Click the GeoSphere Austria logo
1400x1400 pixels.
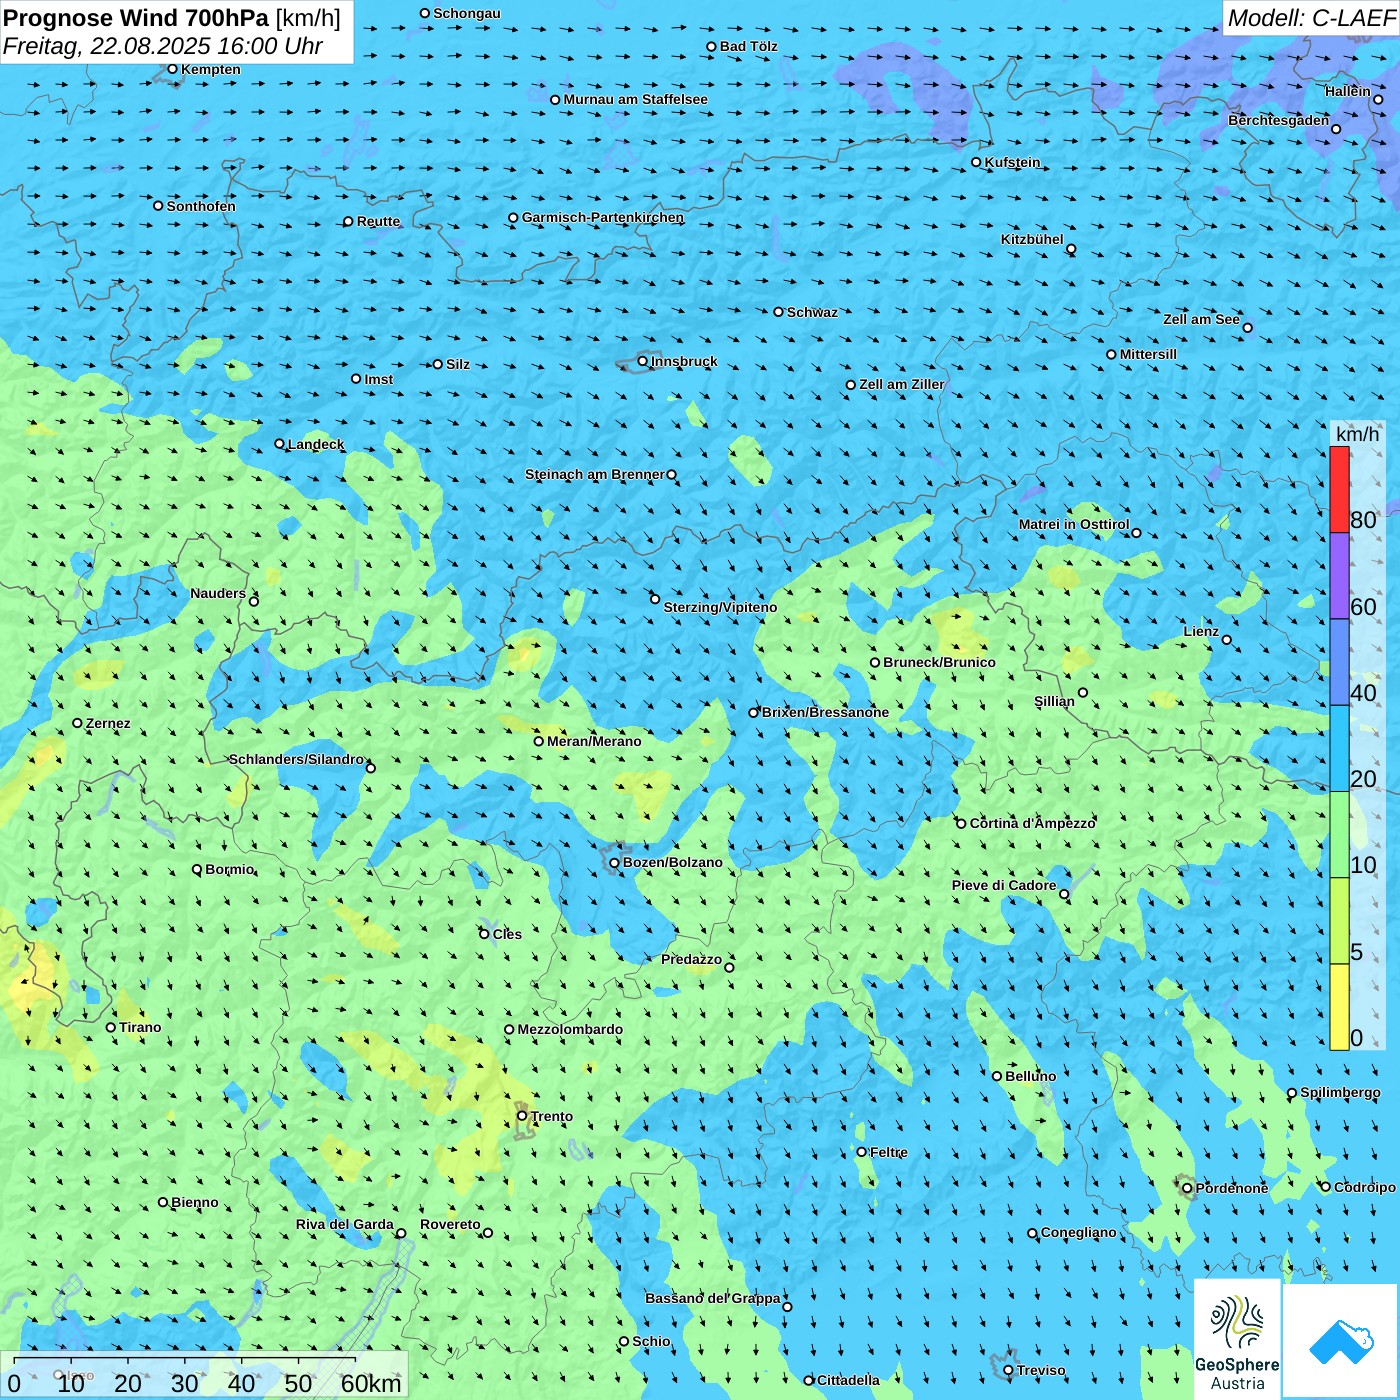[x=1237, y=1341]
